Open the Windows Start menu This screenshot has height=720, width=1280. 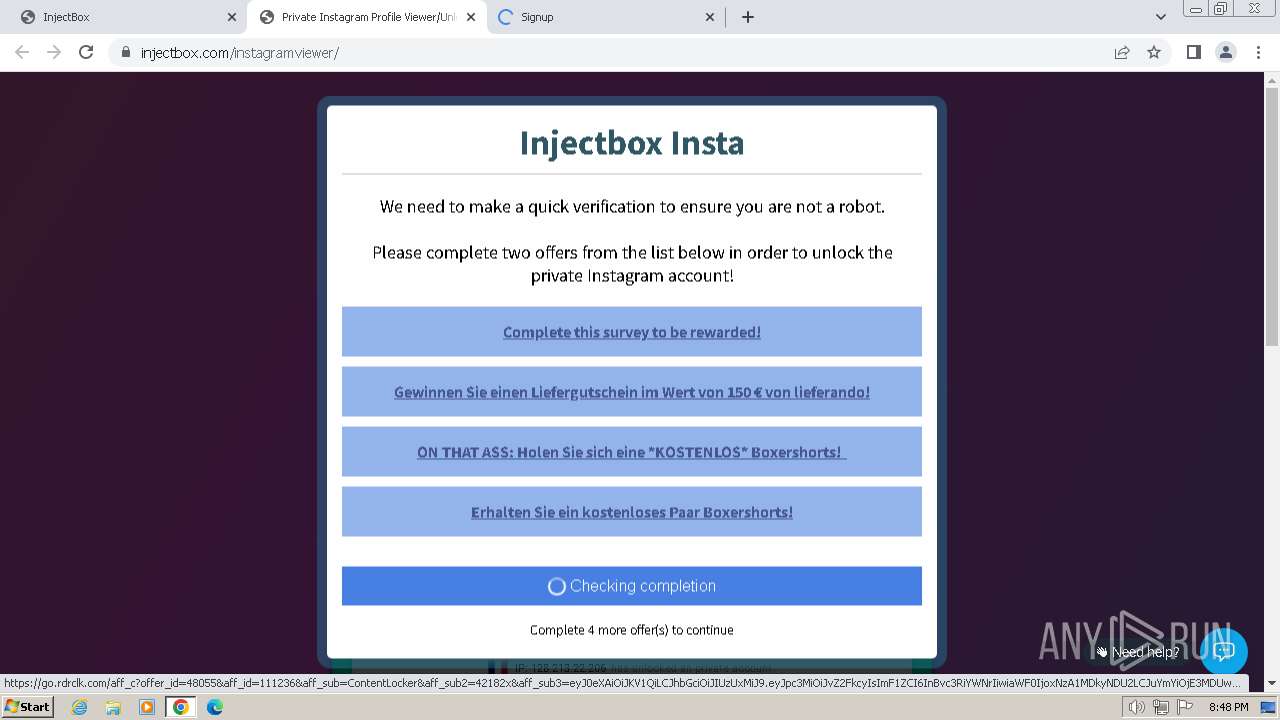[x=28, y=707]
